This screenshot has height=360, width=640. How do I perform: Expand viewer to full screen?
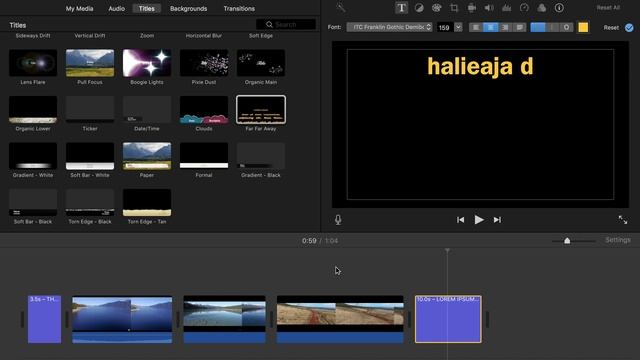click(623, 220)
